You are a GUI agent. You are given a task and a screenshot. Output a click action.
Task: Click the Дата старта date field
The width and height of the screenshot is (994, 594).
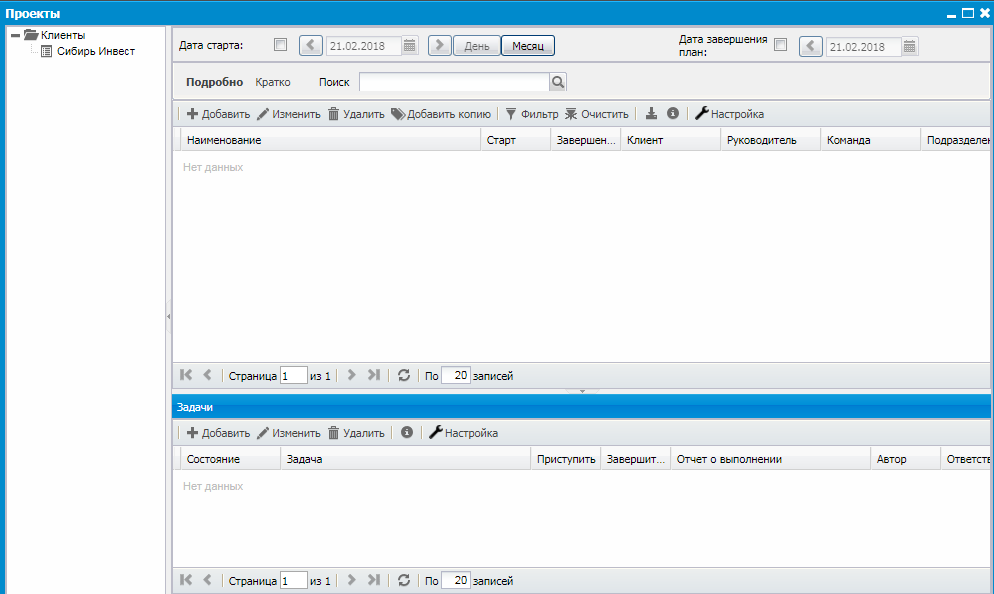pos(364,46)
